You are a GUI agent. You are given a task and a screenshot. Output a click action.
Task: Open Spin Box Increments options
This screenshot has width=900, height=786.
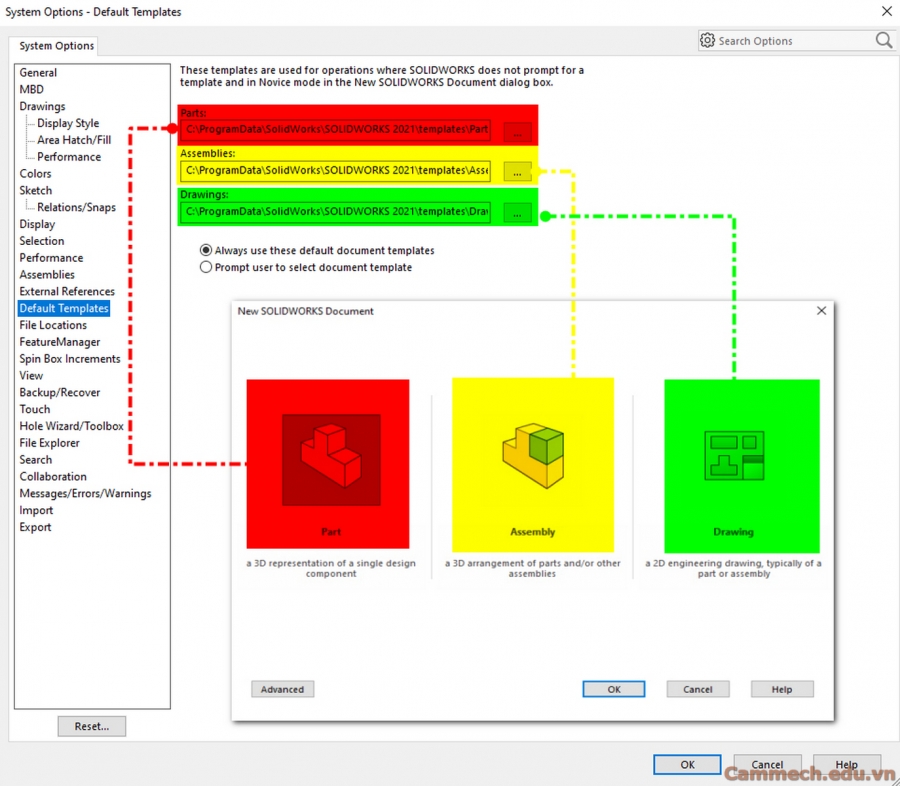coord(70,359)
